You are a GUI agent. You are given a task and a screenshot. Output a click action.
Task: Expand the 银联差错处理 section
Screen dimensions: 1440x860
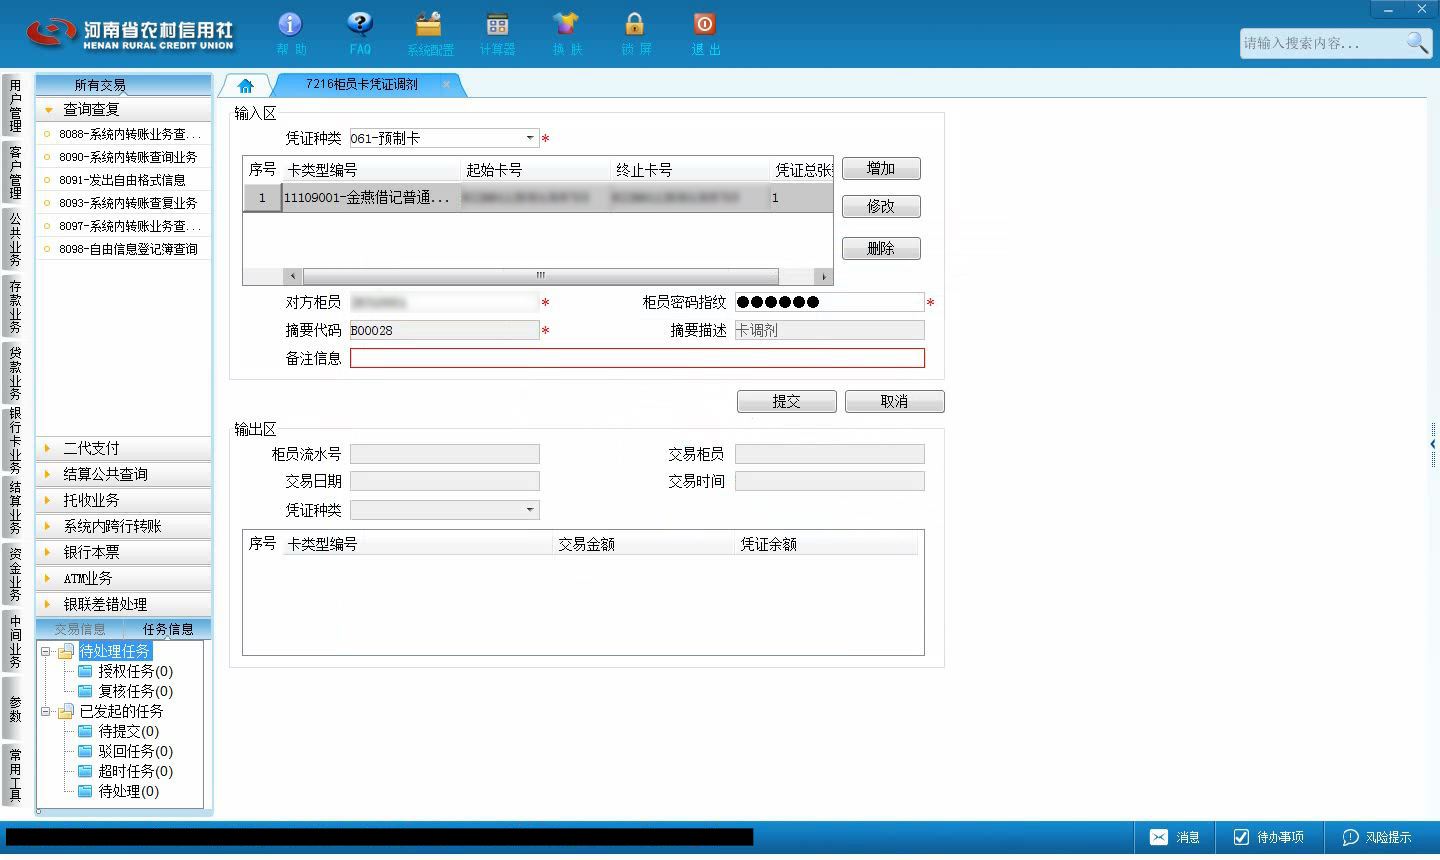pos(124,604)
